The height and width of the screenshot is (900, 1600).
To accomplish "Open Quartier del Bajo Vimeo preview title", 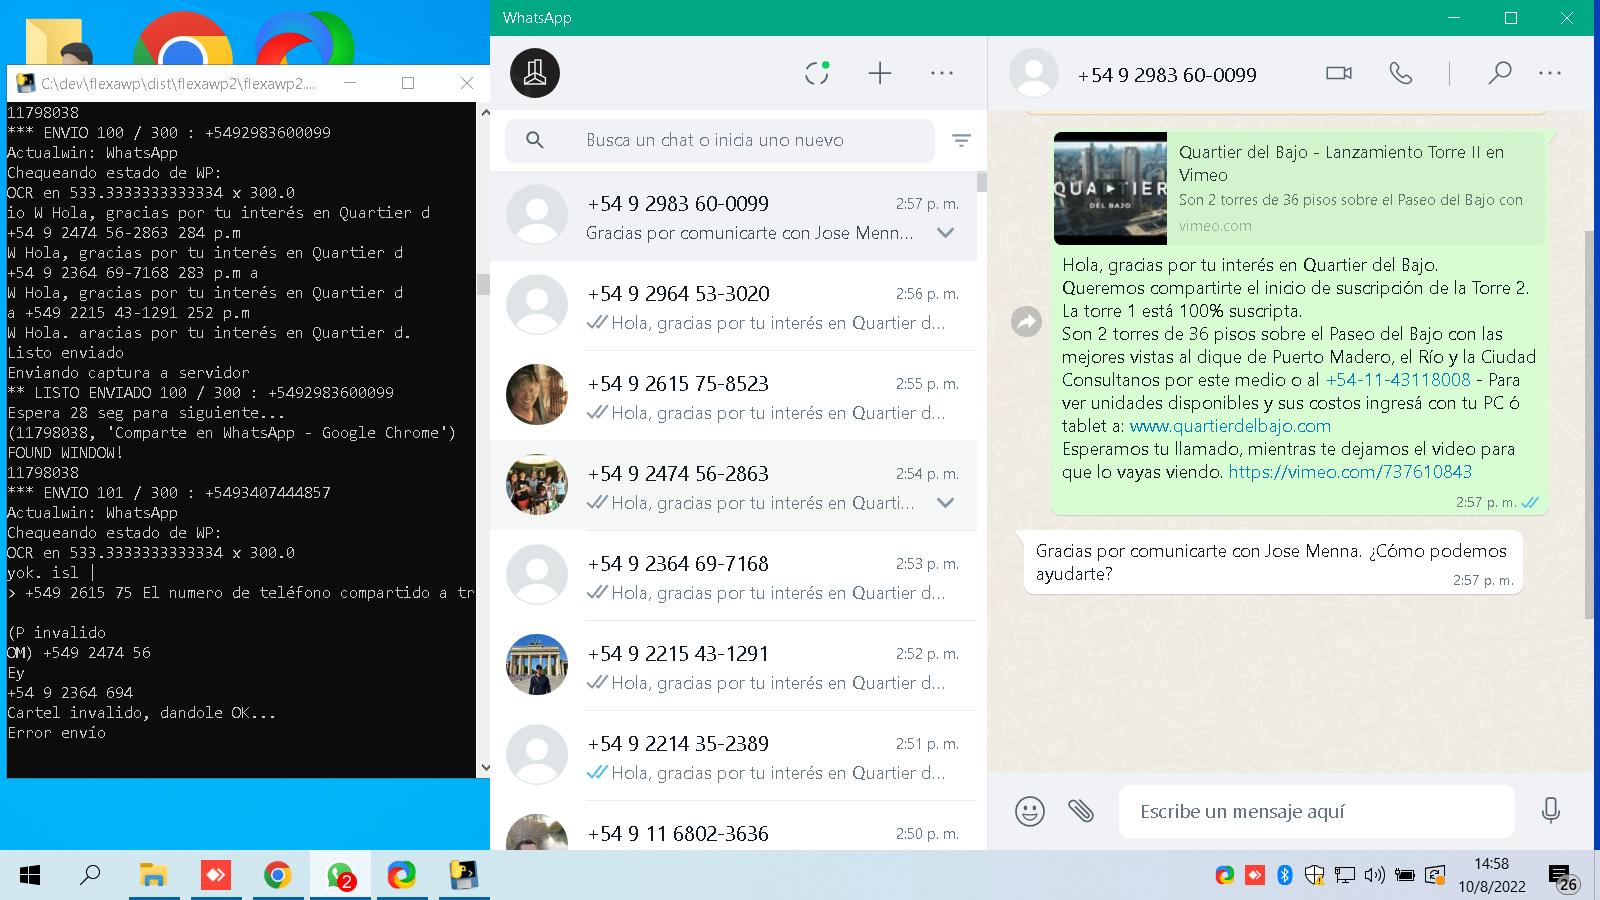I will 1341,163.
